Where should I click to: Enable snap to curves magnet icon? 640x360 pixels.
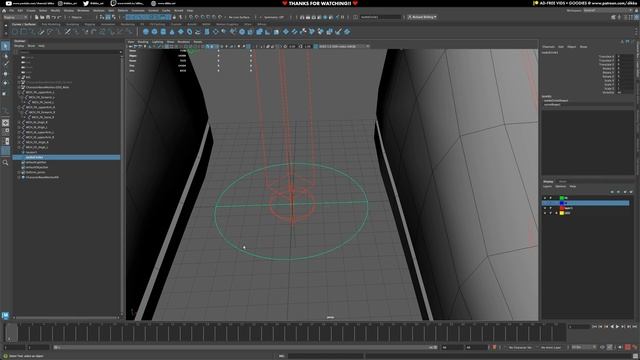click(197, 17)
